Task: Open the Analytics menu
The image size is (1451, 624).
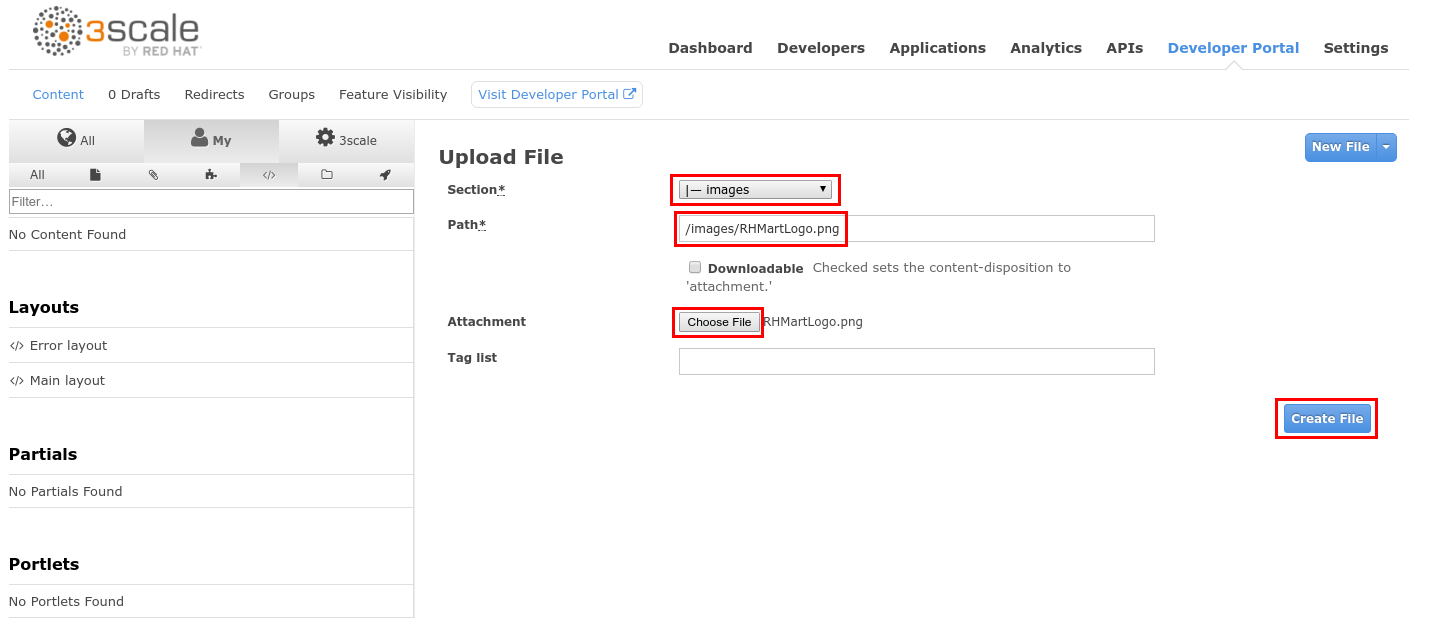Action: click(x=1045, y=48)
